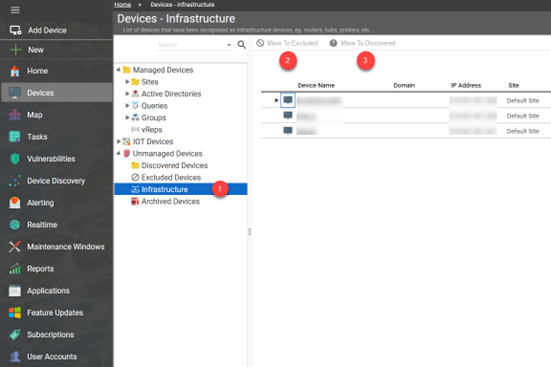
Task: Click the Feature Updates Windows logo icon
Action: tap(15, 313)
